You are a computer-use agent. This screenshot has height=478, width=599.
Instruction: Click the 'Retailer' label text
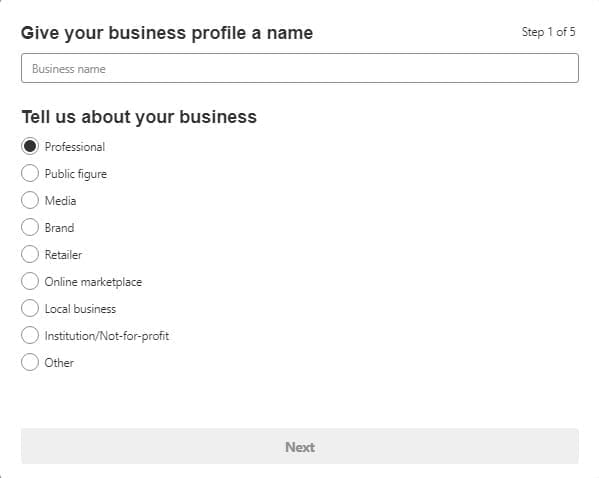[63, 255]
